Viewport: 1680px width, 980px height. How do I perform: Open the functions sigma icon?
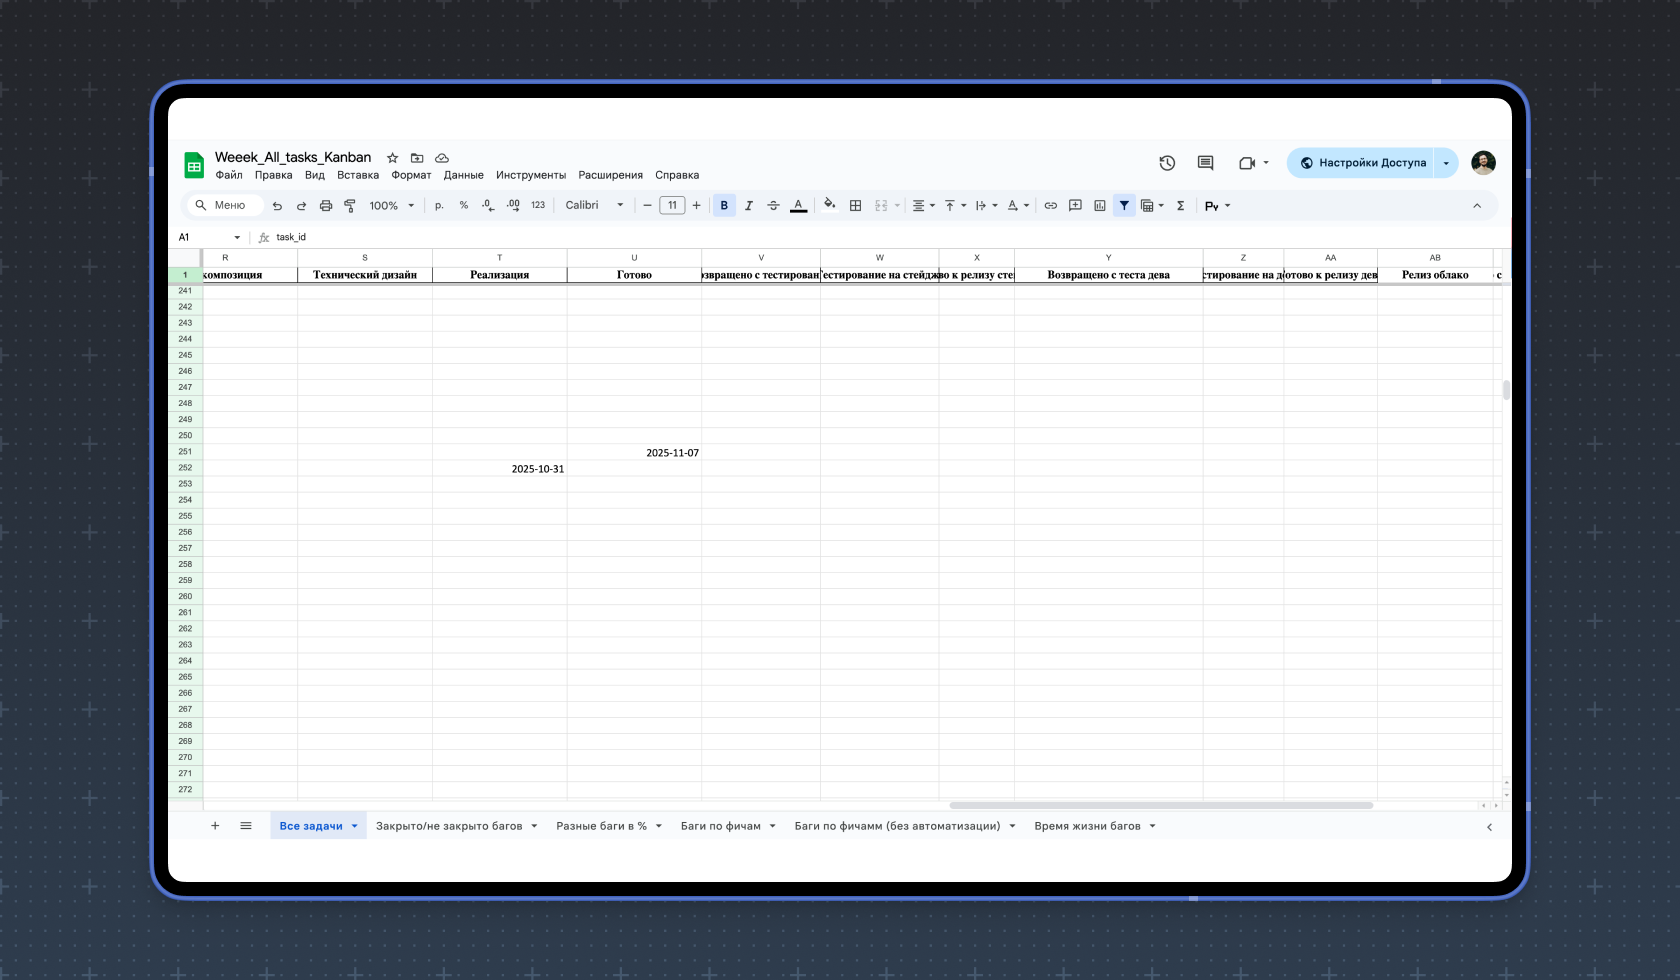click(1180, 206)
